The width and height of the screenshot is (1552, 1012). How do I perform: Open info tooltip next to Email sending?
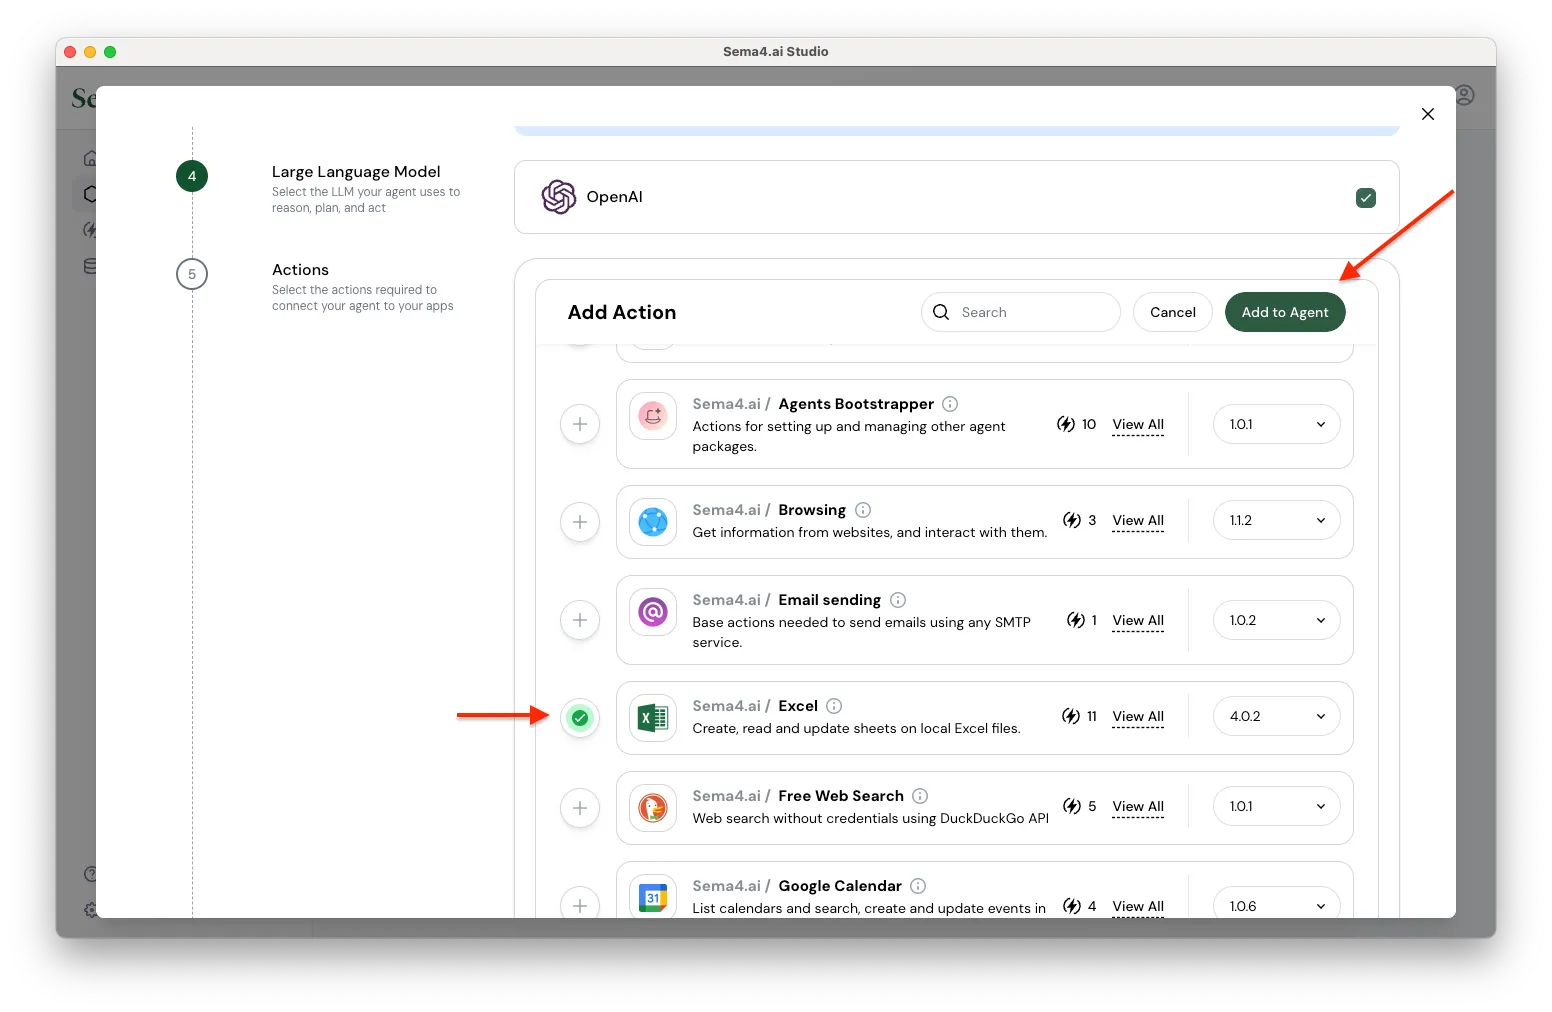898,600
